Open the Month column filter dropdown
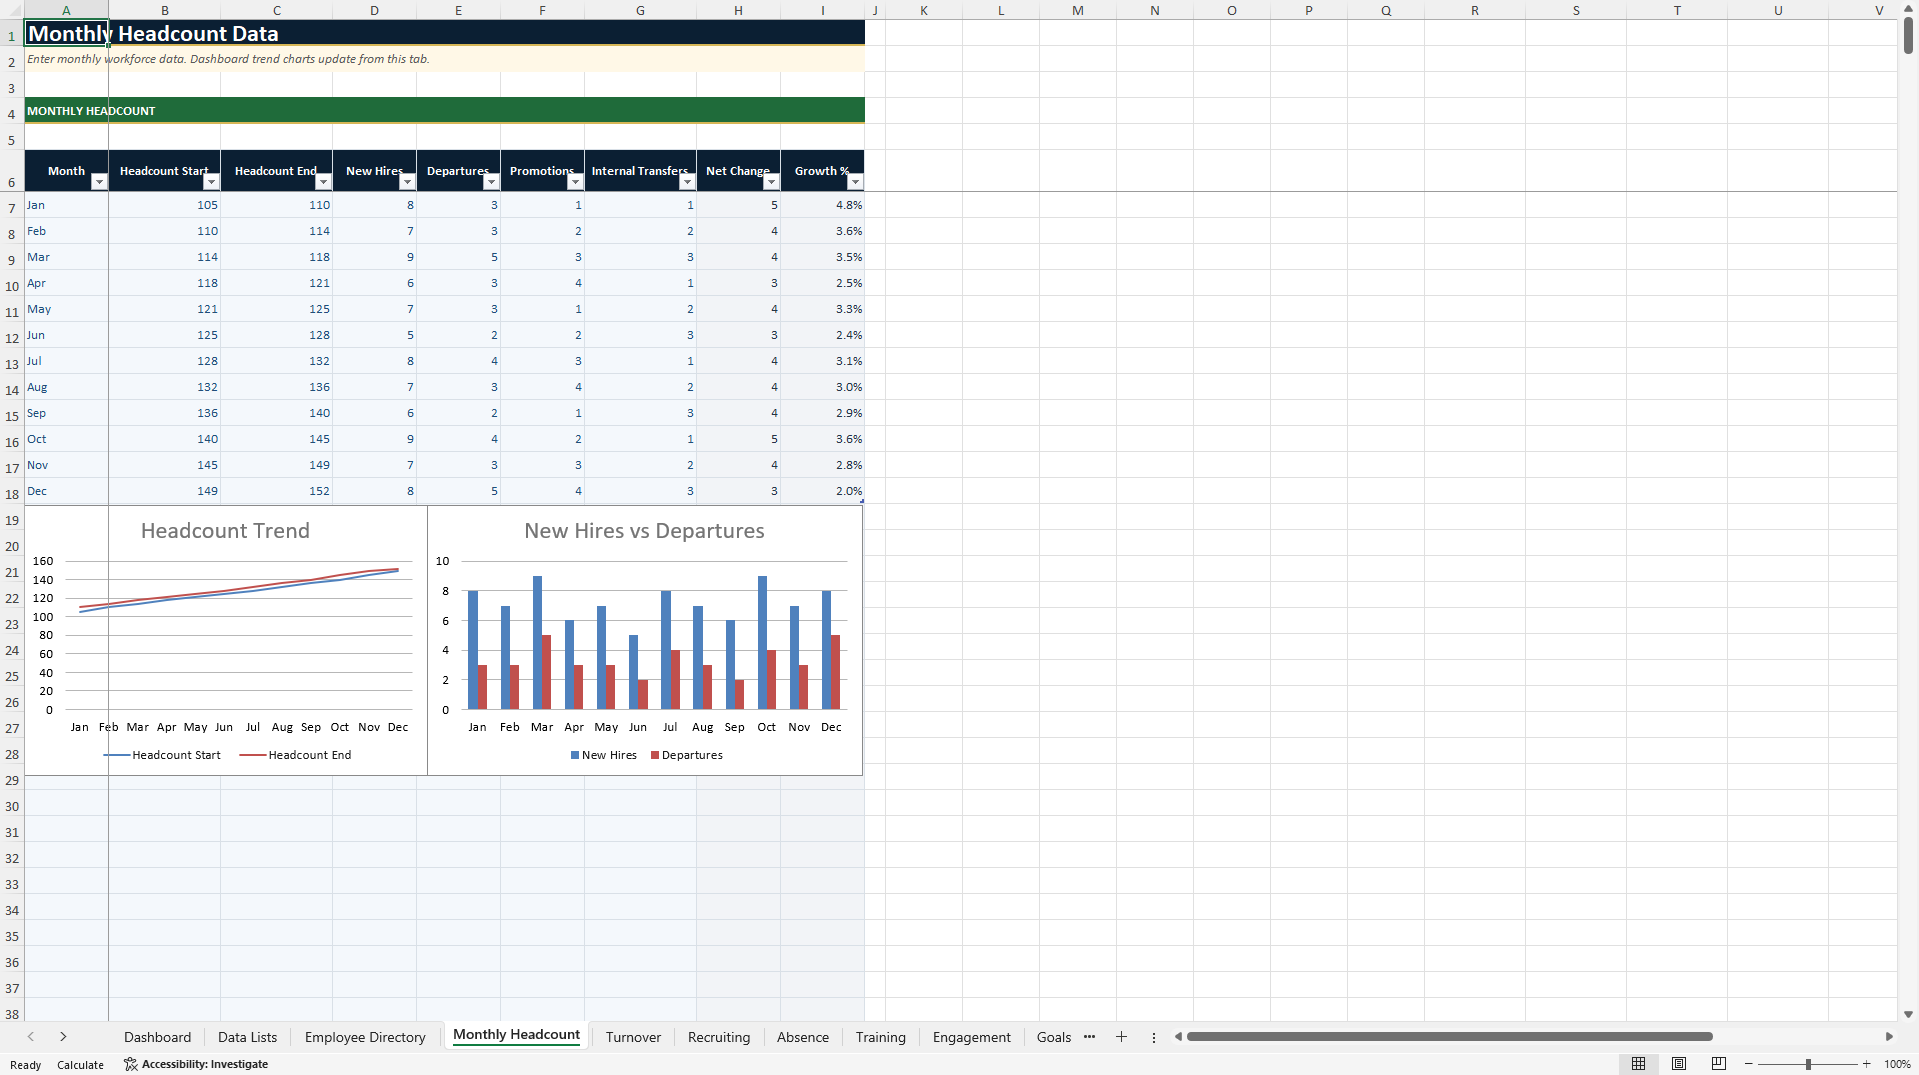Screen dimensions: 1919x1075 coord(99,182)
